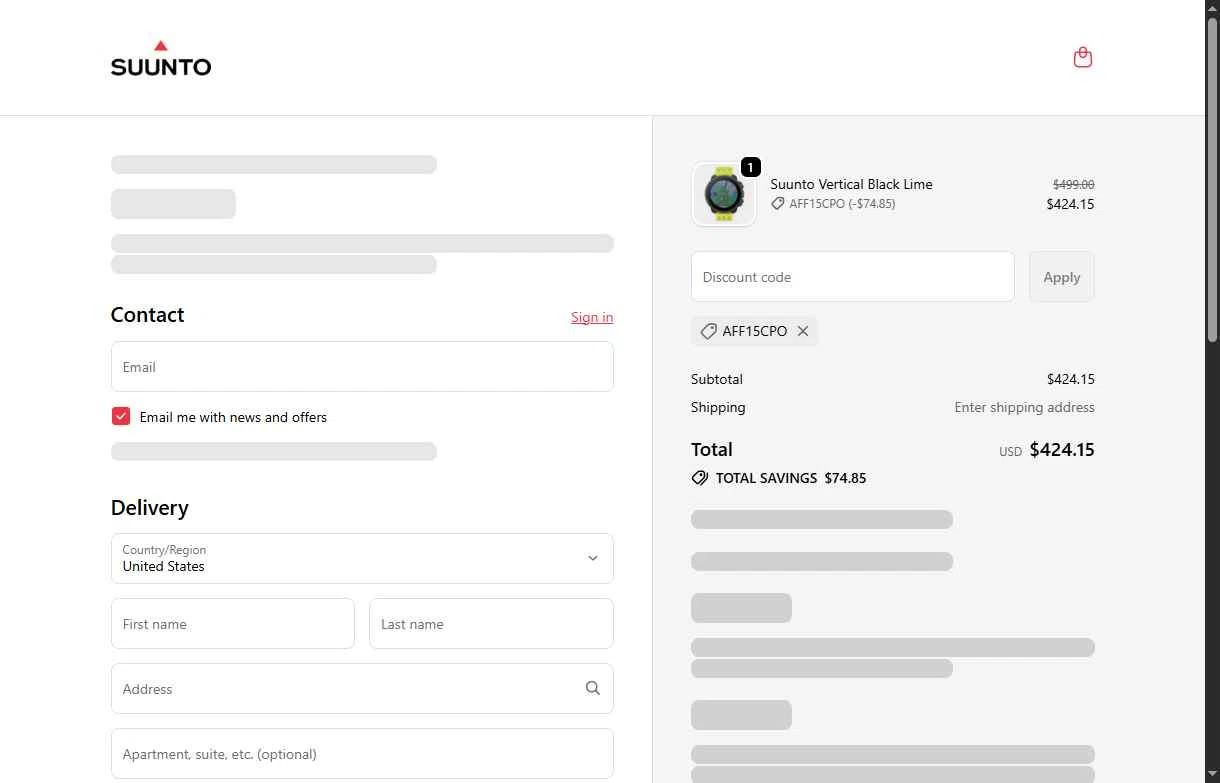Click the tag icon next to AFF15CPO (-$74.85)

[778, 203]
